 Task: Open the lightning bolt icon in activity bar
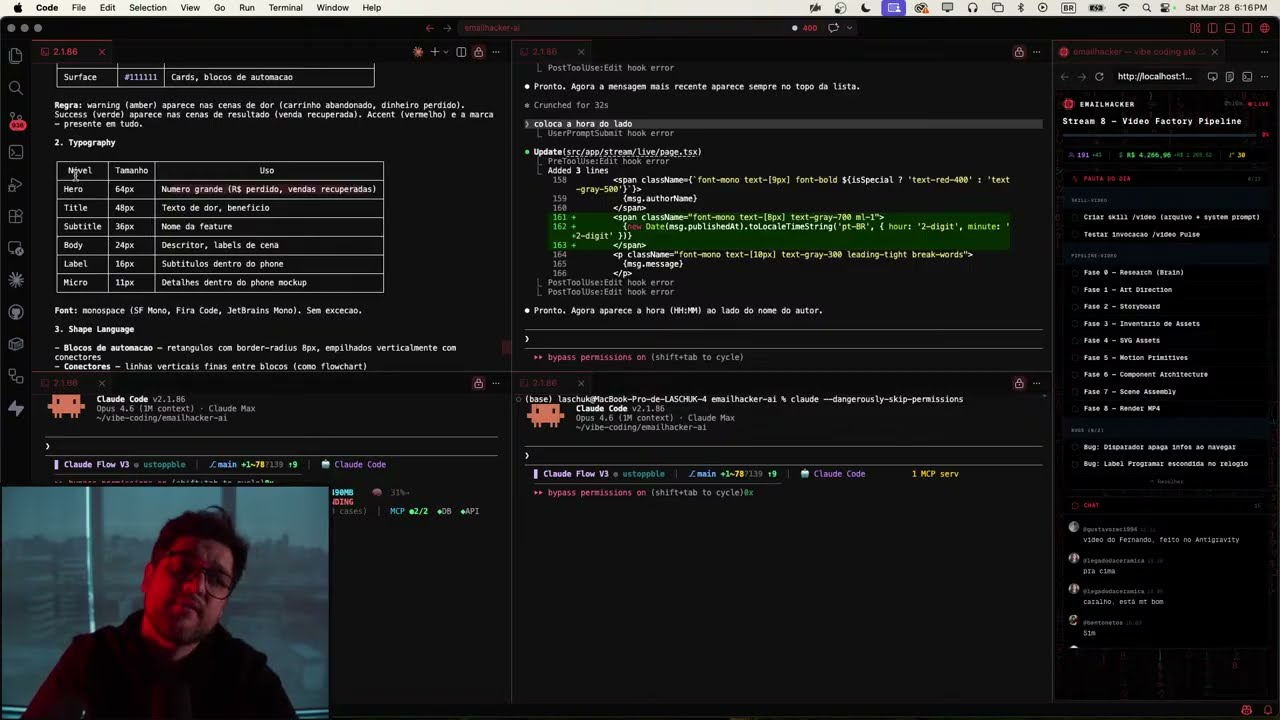tap(15, 408)
